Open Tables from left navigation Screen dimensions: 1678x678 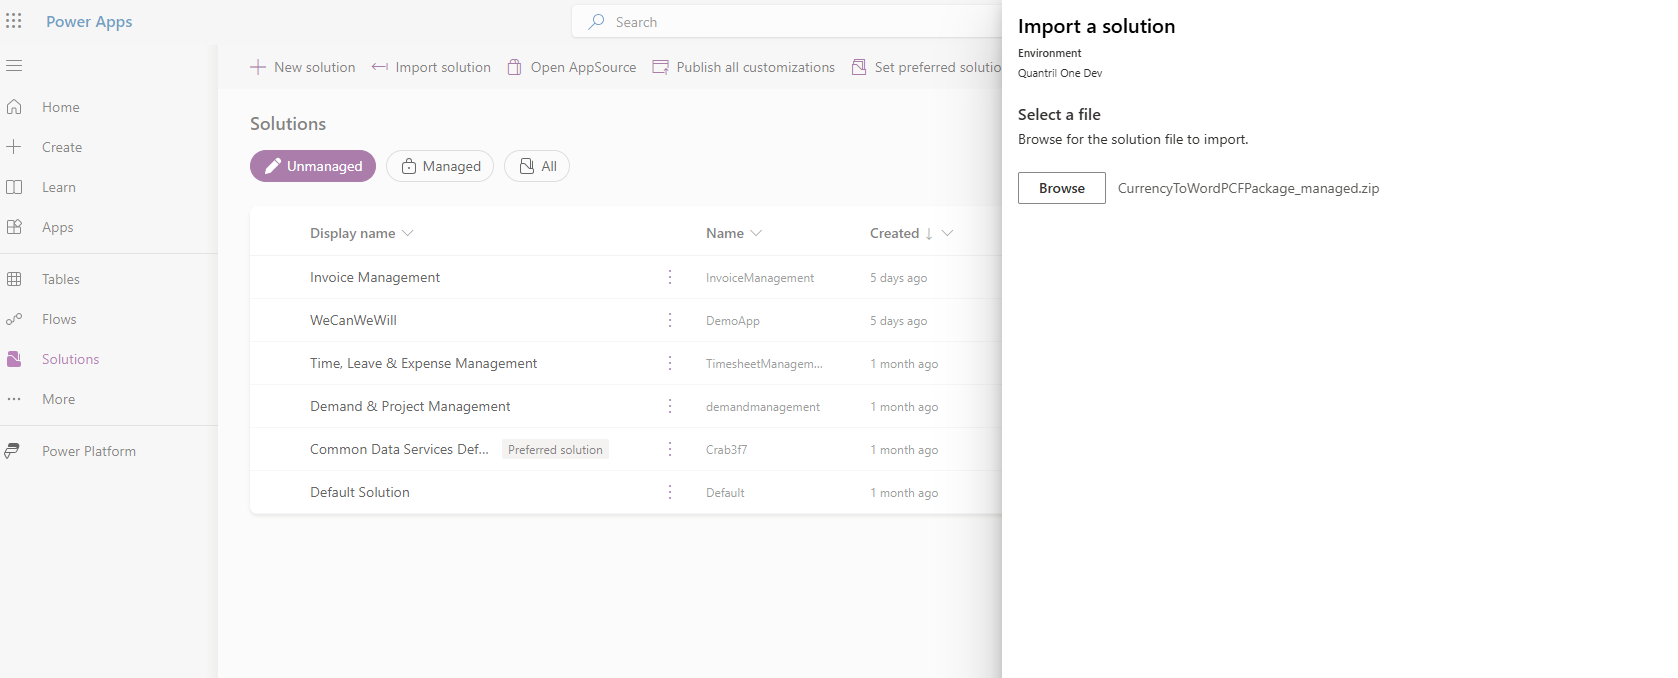pos(60,279)
